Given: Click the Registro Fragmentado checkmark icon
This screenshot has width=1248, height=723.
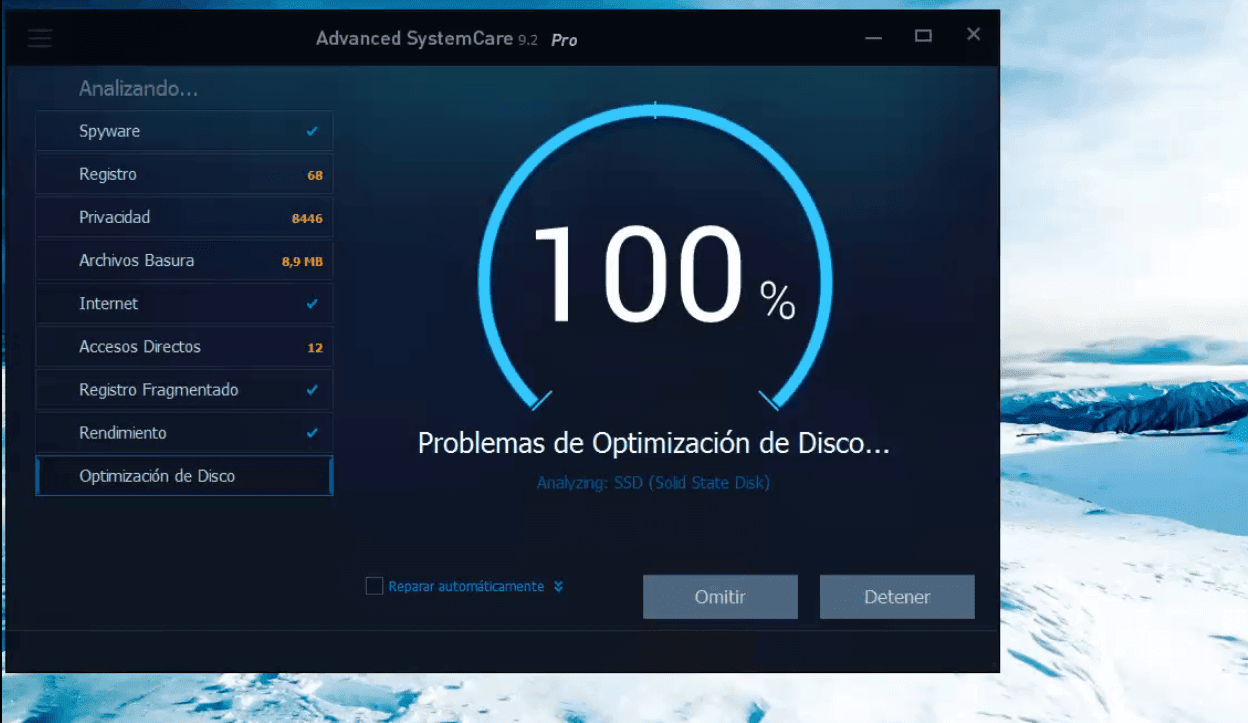Looking at the screenshot, I should [x=313, y=390].
